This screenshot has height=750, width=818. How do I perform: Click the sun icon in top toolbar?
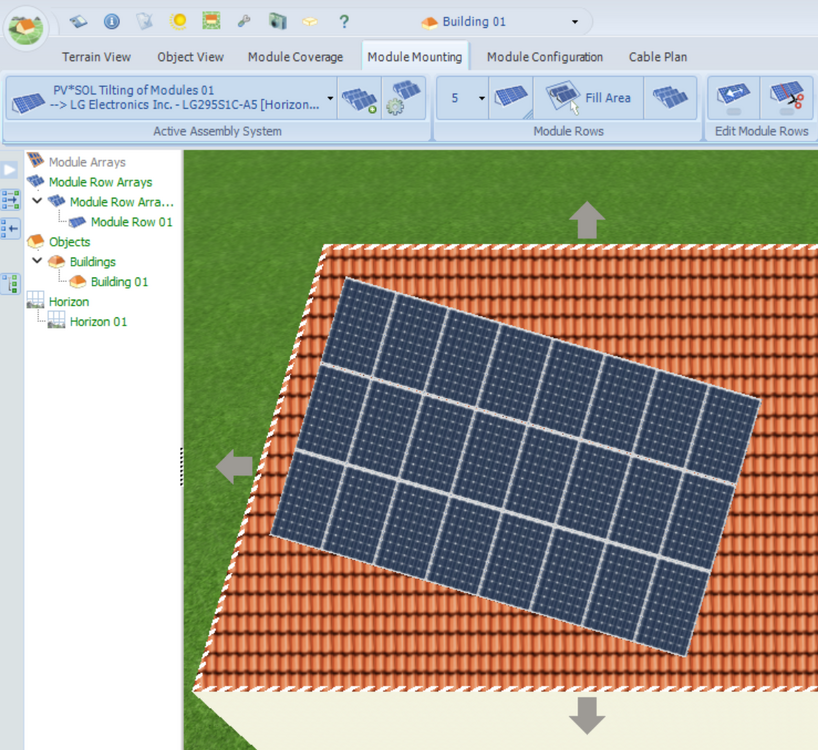pos(178,21)
